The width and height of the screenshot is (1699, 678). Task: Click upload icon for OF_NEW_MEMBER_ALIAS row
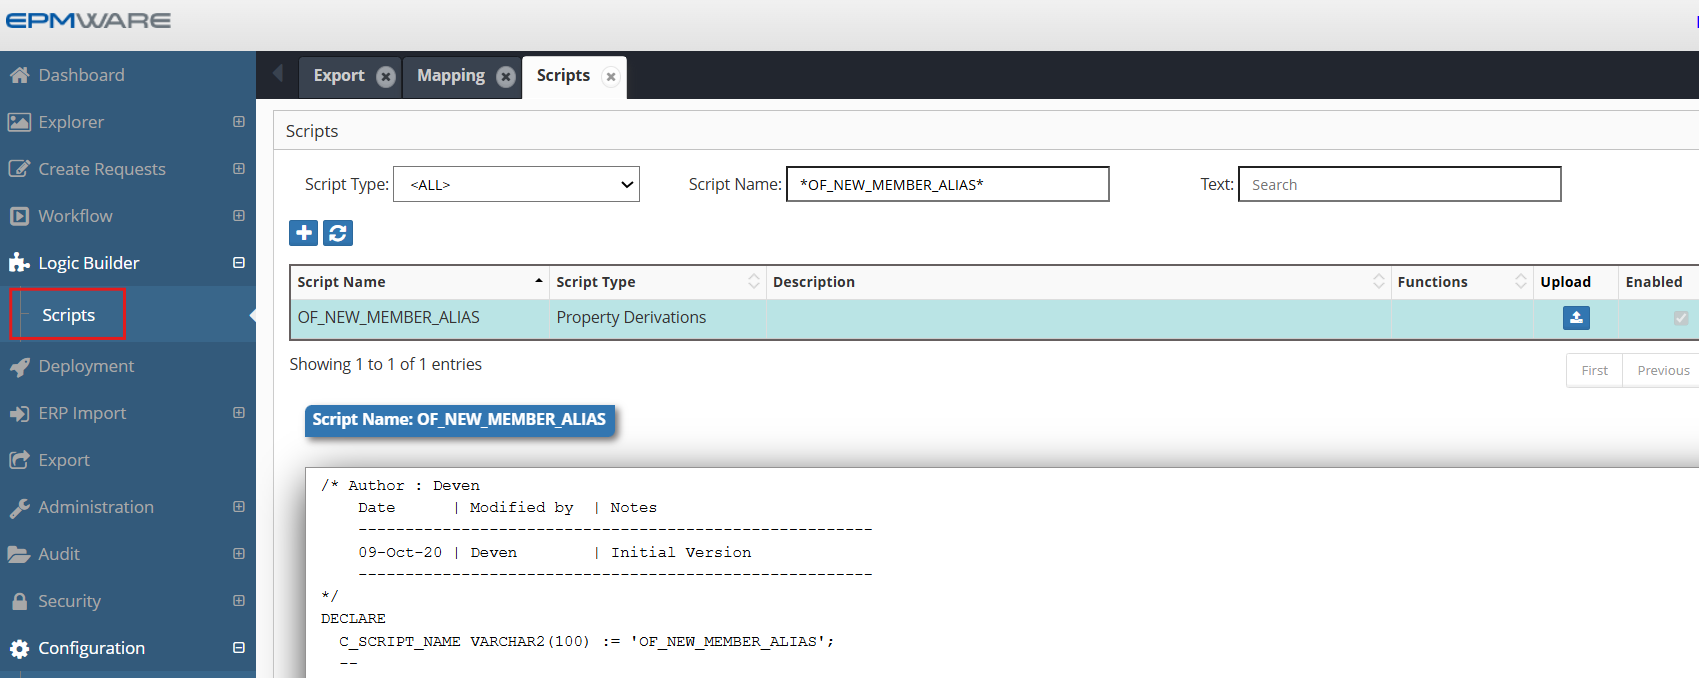[x=1576, y=318]
